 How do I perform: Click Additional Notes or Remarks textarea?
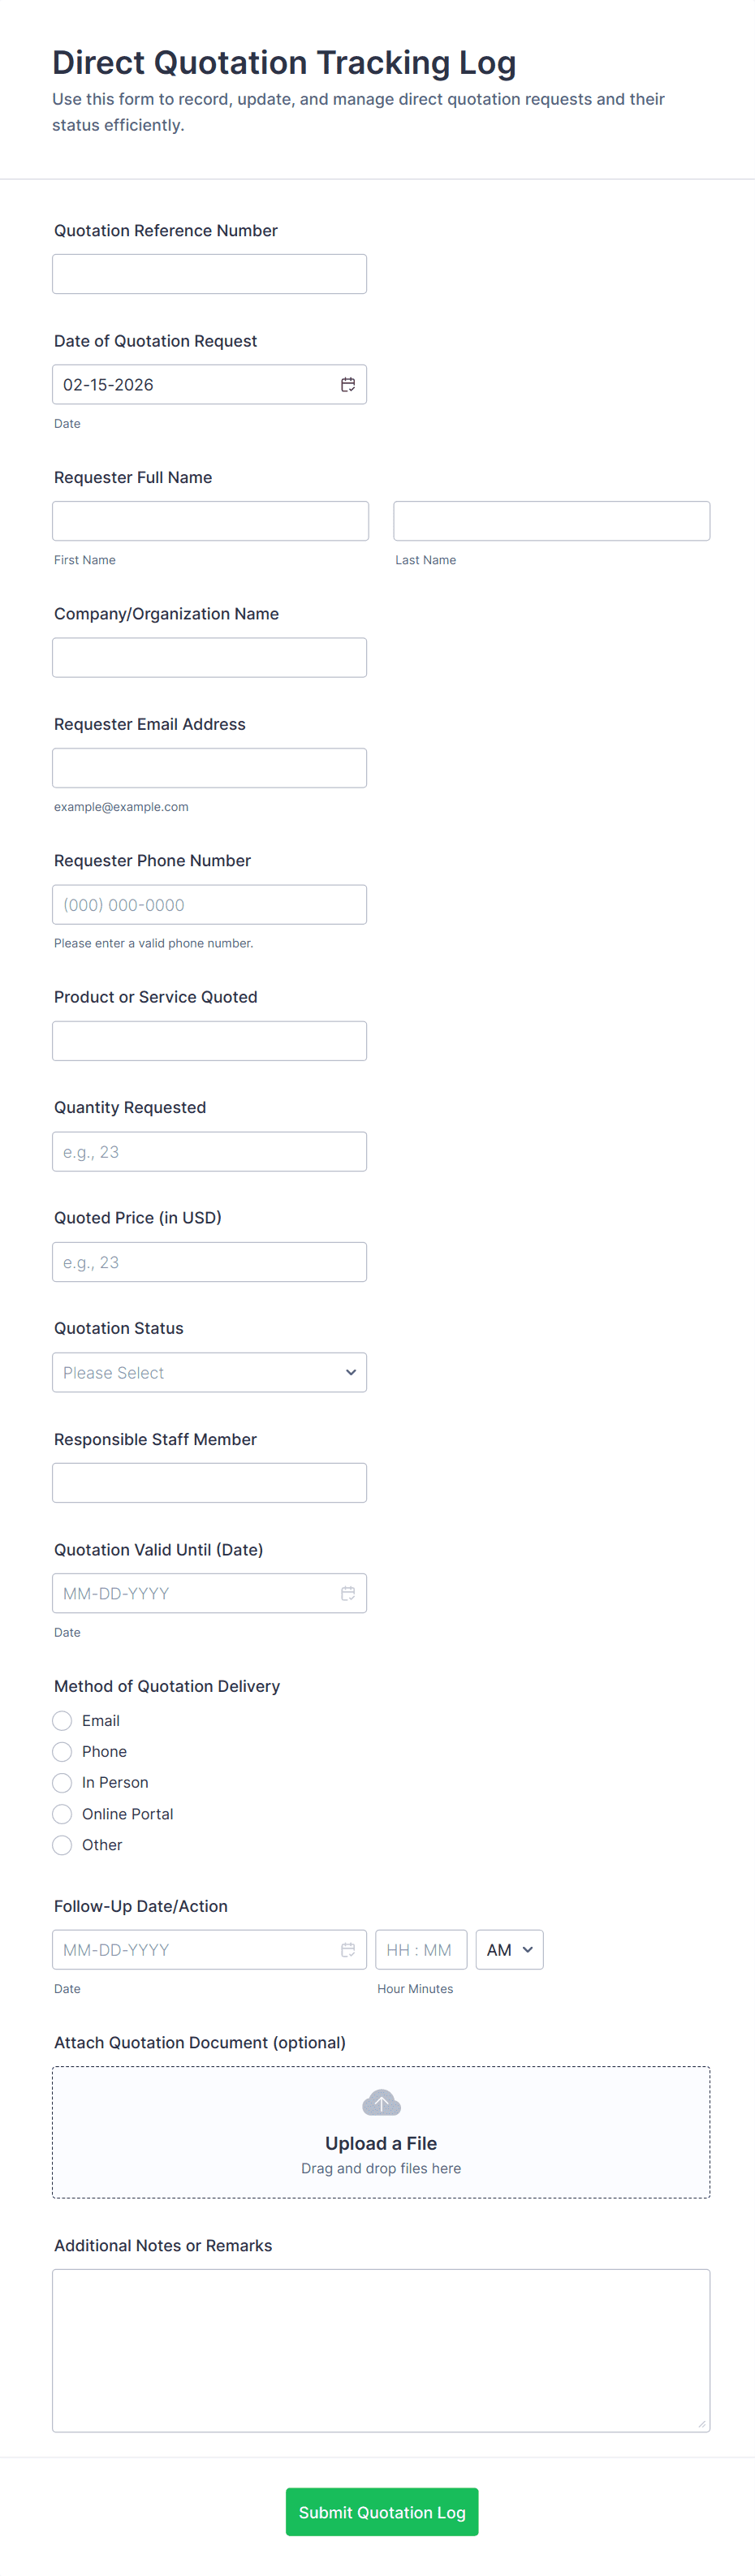tap(381, 2349)
